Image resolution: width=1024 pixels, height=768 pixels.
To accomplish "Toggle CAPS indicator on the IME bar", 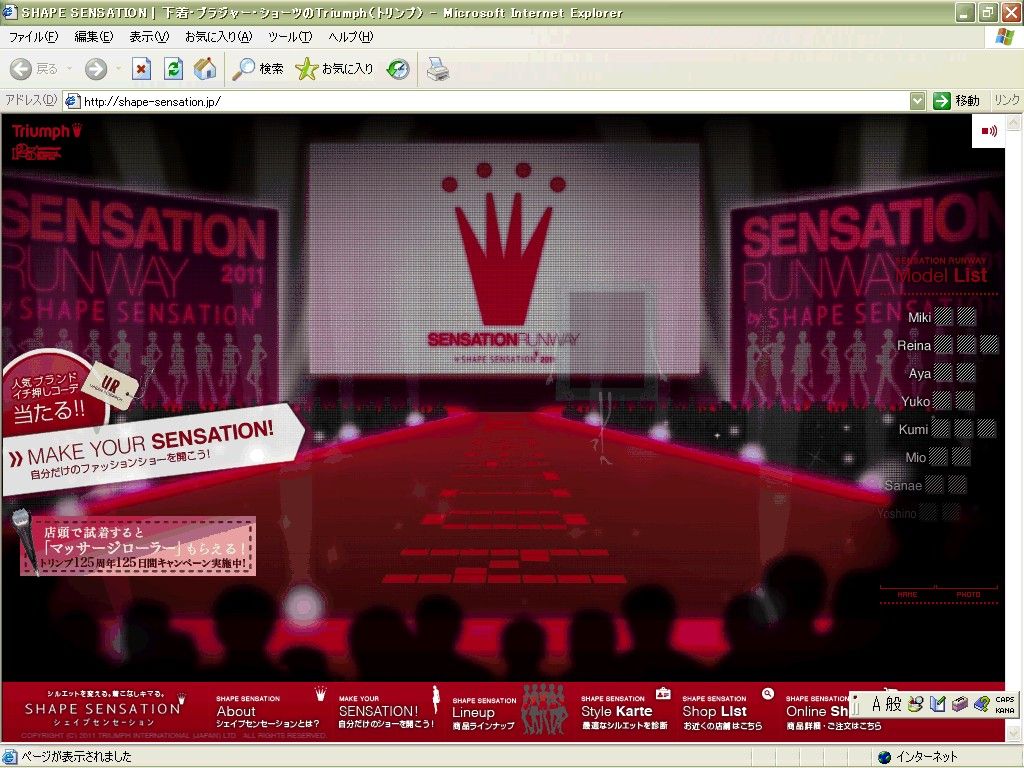I will 1004,699.
